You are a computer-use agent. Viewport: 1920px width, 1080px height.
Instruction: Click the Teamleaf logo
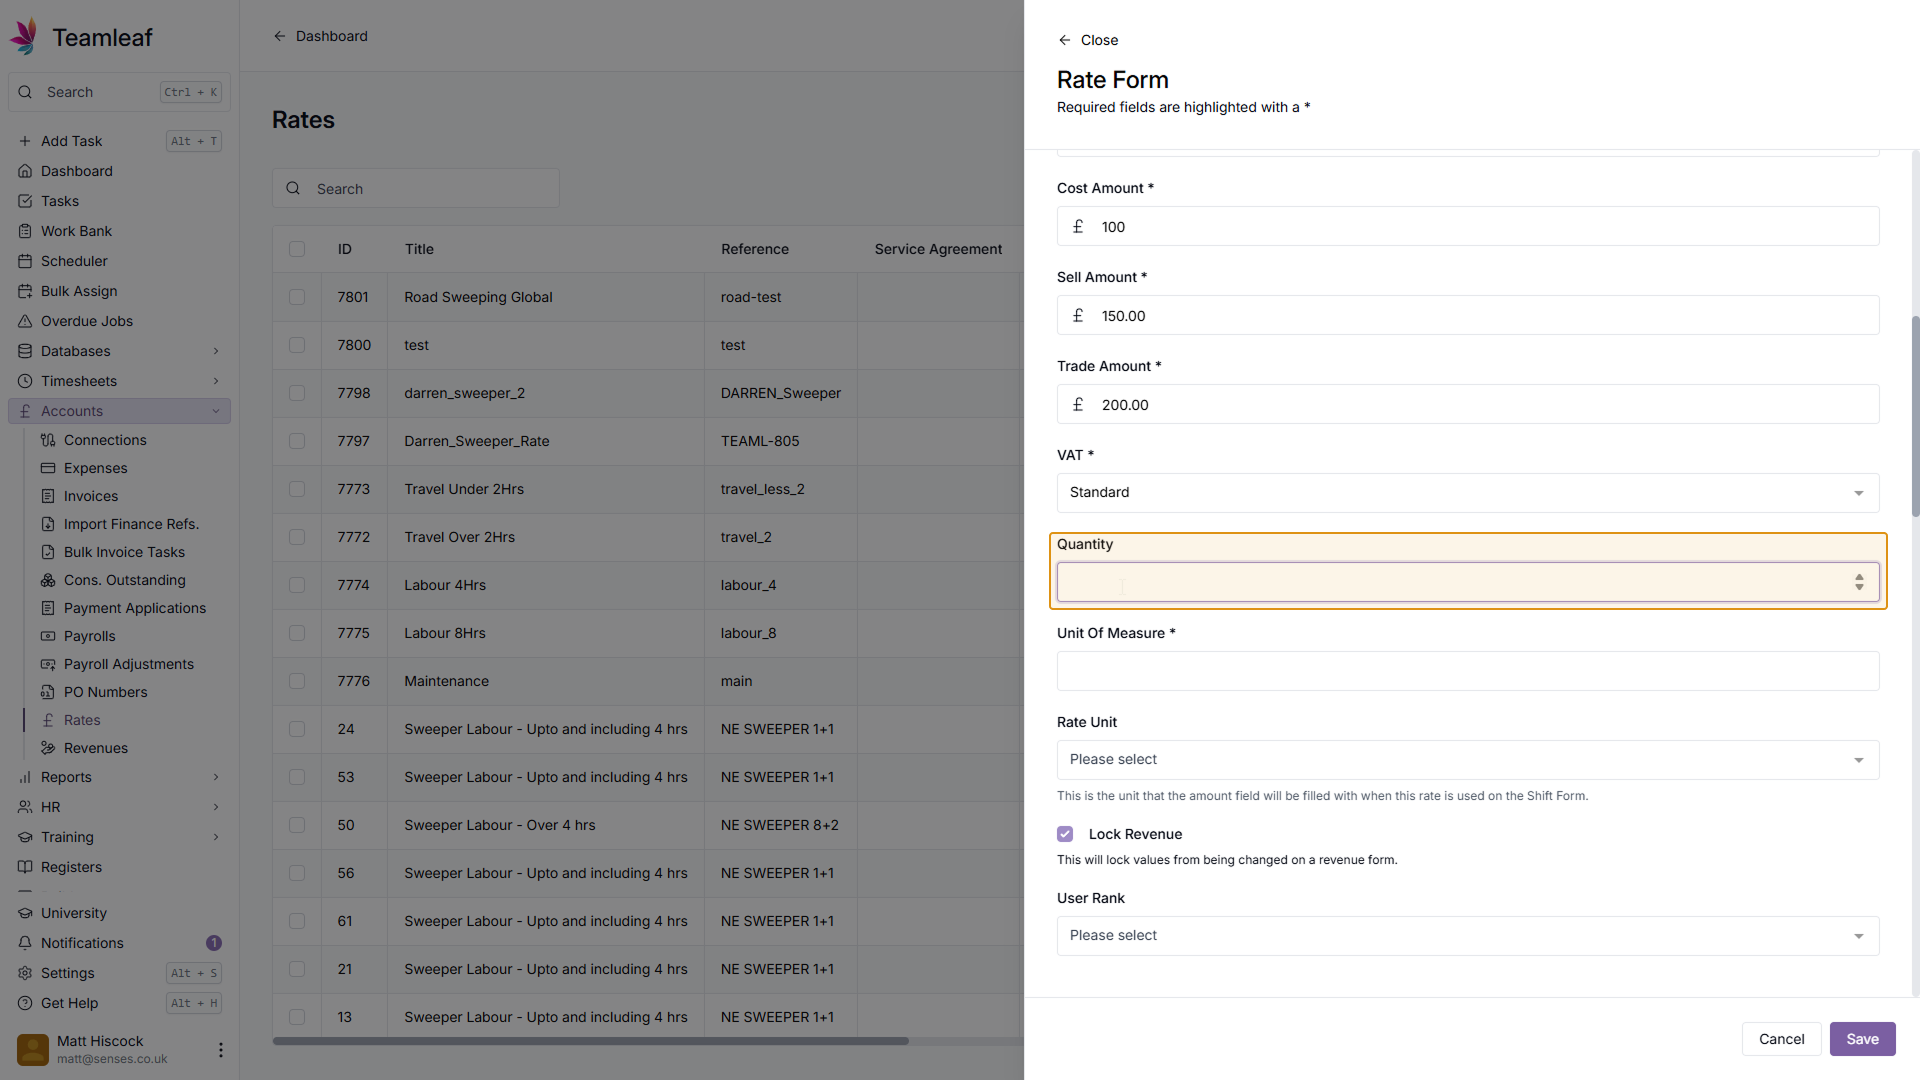pyautogui.click(x=25, y=37)
